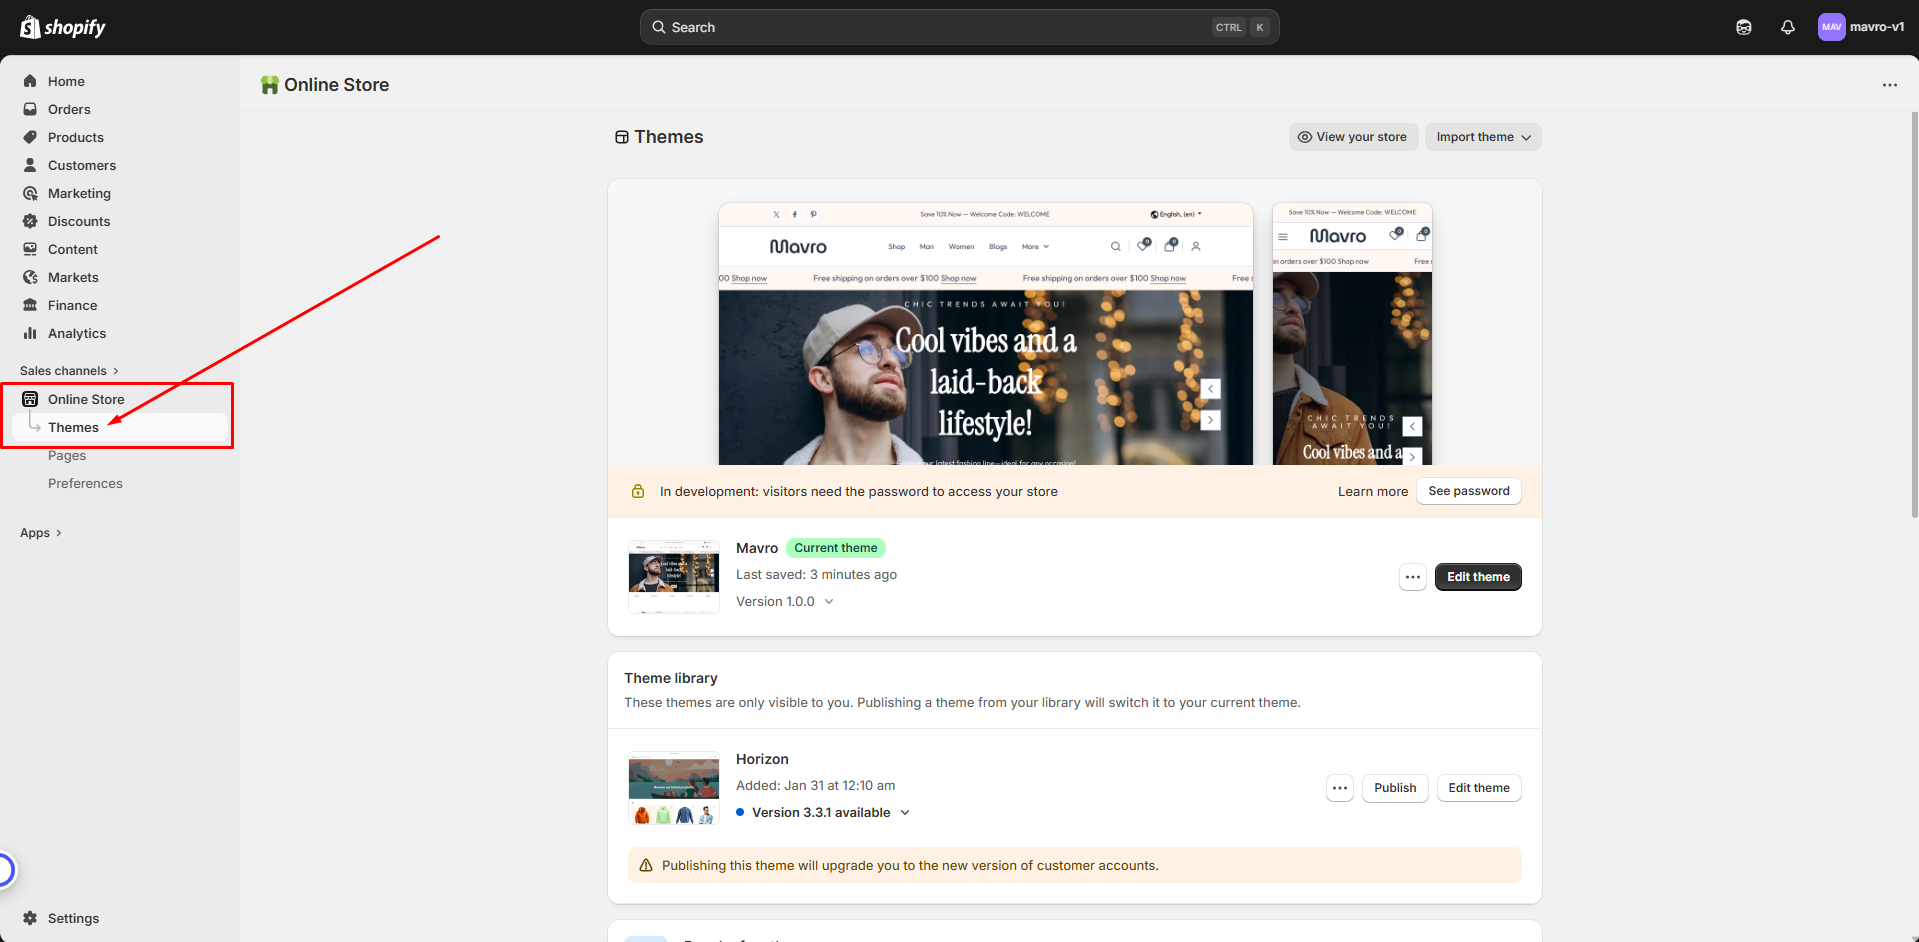Open the Markets section
The width and height of the screenshot is (1919, 942).
pos(72,277)
